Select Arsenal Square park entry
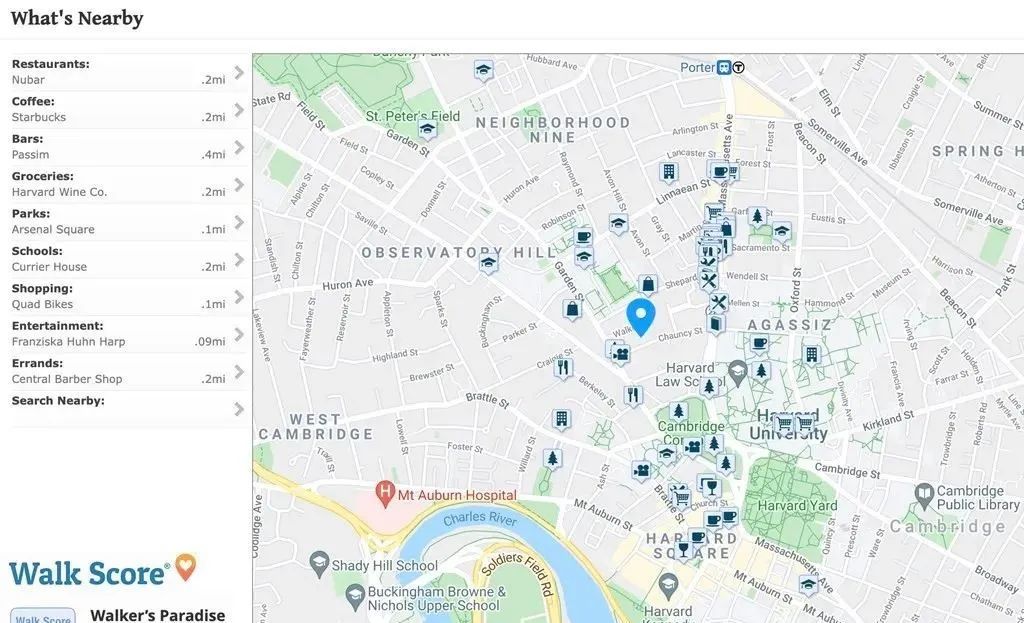 [53, 230]
